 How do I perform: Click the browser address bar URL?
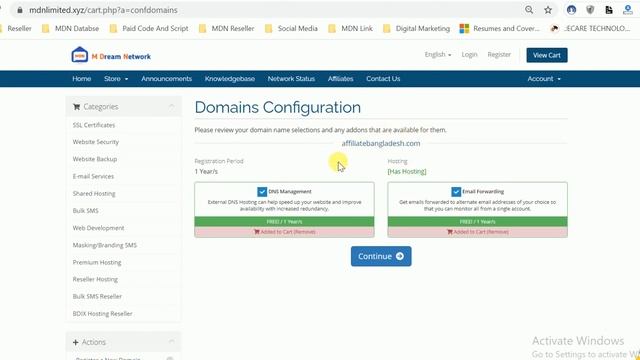click(103, 10)
